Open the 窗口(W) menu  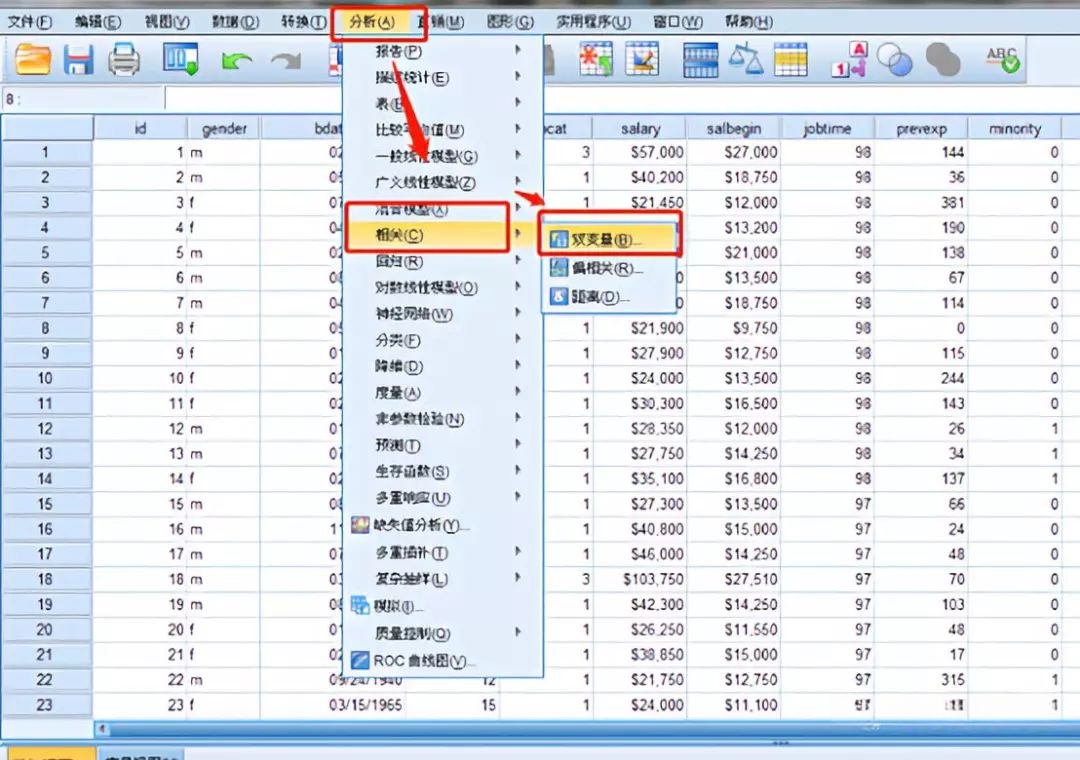[x=678, y=22]
